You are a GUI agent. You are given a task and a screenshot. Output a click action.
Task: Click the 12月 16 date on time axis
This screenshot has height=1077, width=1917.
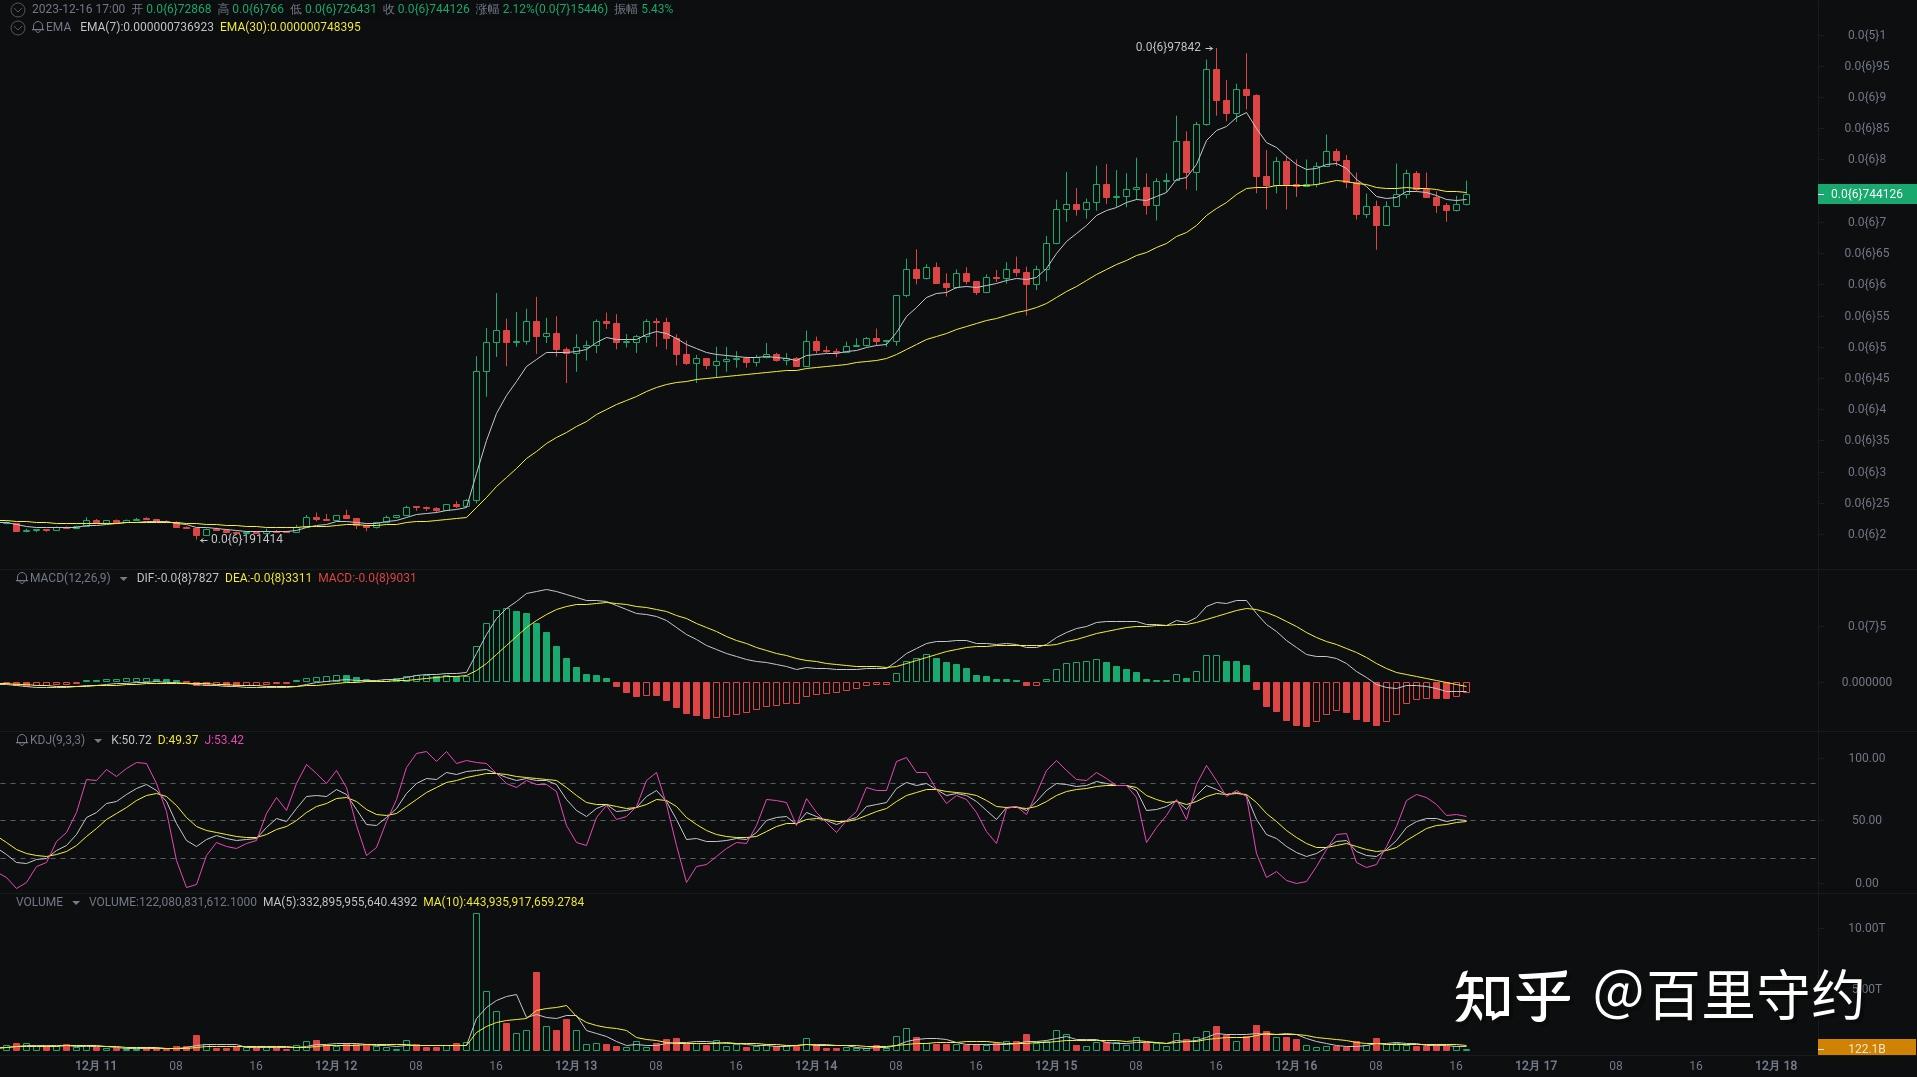click(x=1296, y=1066)
